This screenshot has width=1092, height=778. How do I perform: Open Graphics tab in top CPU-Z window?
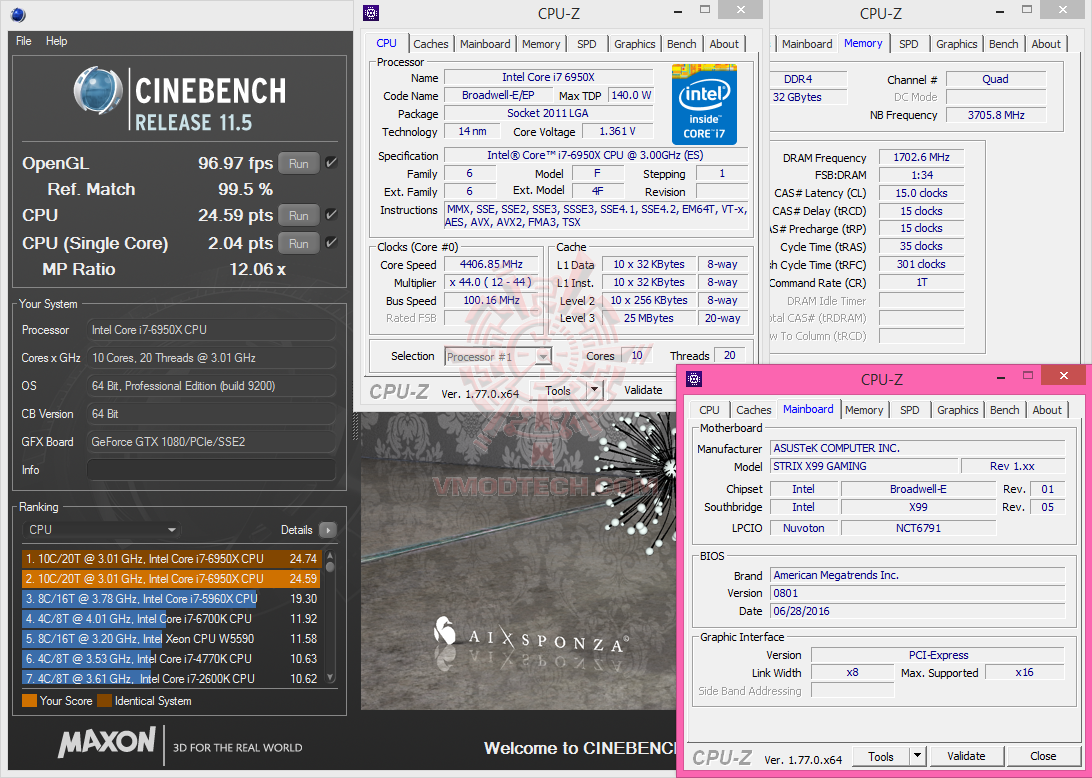tap(634, 44)
